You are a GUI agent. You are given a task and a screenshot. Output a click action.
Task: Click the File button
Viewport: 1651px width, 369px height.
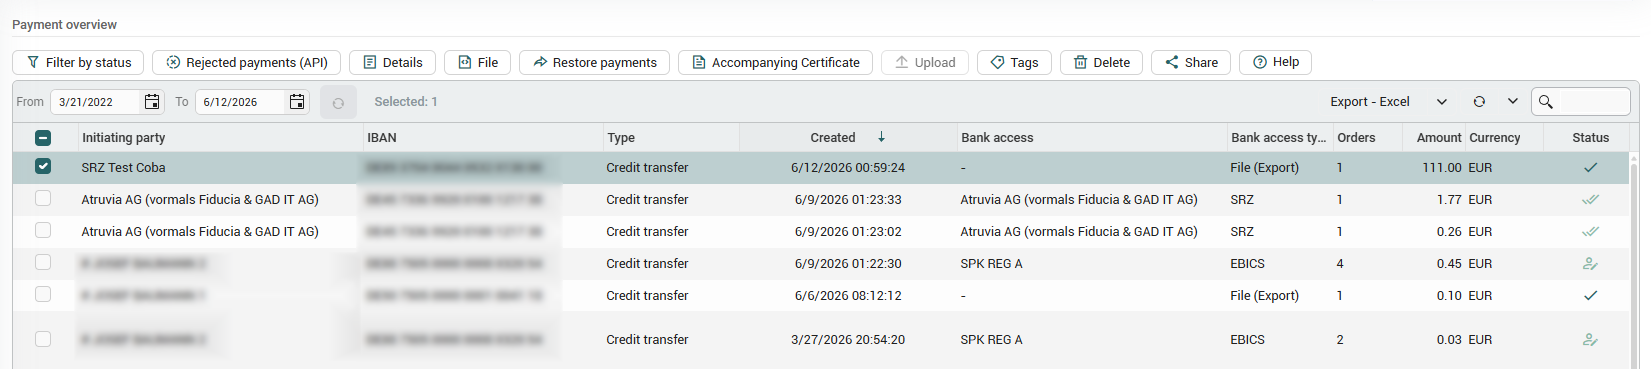(x=477, y=62)
